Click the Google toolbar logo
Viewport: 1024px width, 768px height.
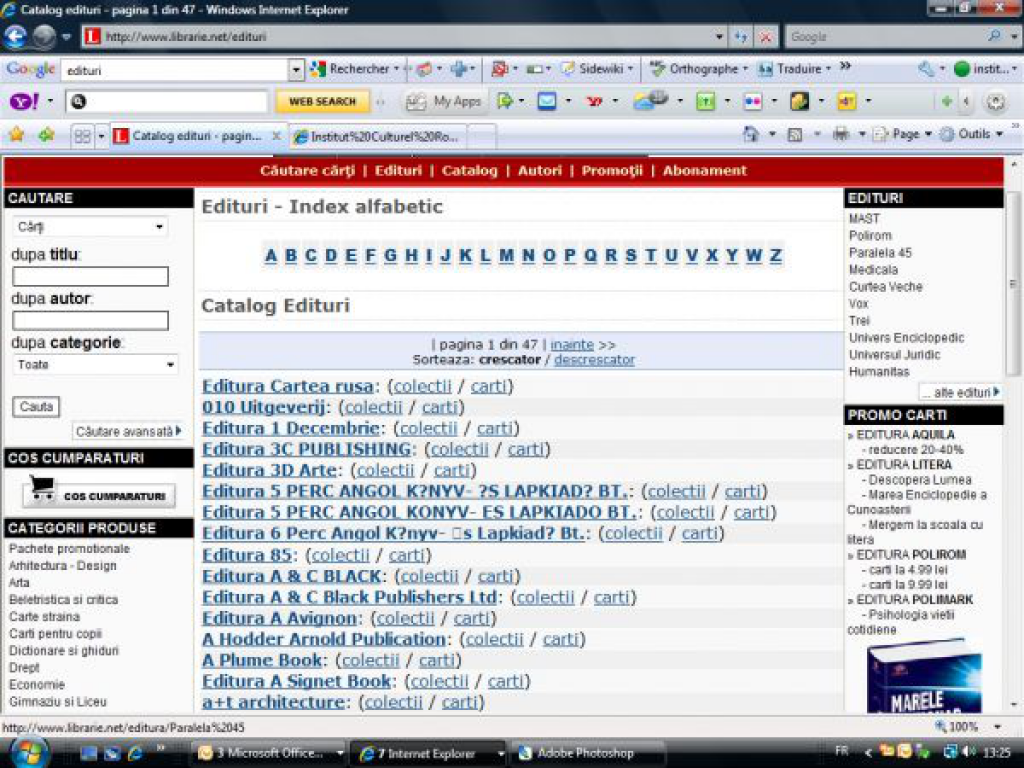coord(30,69)
